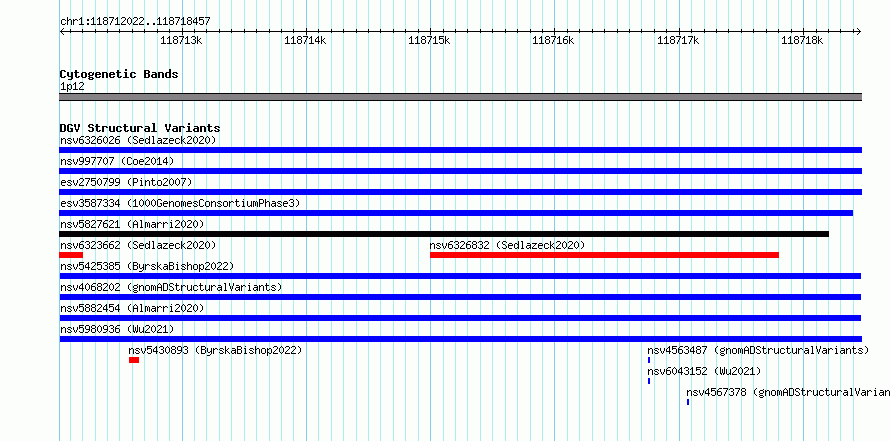890x441 pixels.
Task: Click the nsv5425385 (ByrskaBishop2022) label
Action: click(x=147, y=266)
